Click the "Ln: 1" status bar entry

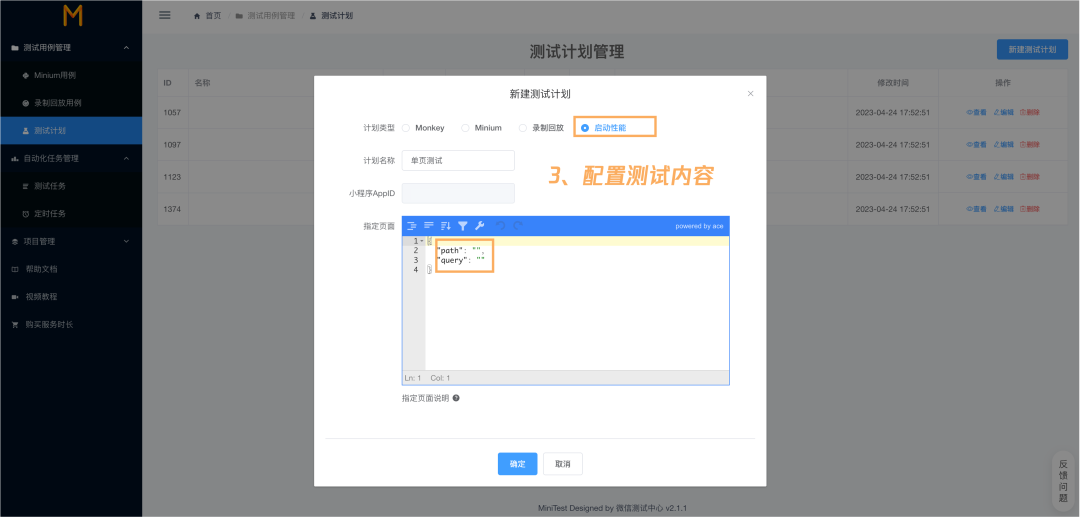click(413, 378)
